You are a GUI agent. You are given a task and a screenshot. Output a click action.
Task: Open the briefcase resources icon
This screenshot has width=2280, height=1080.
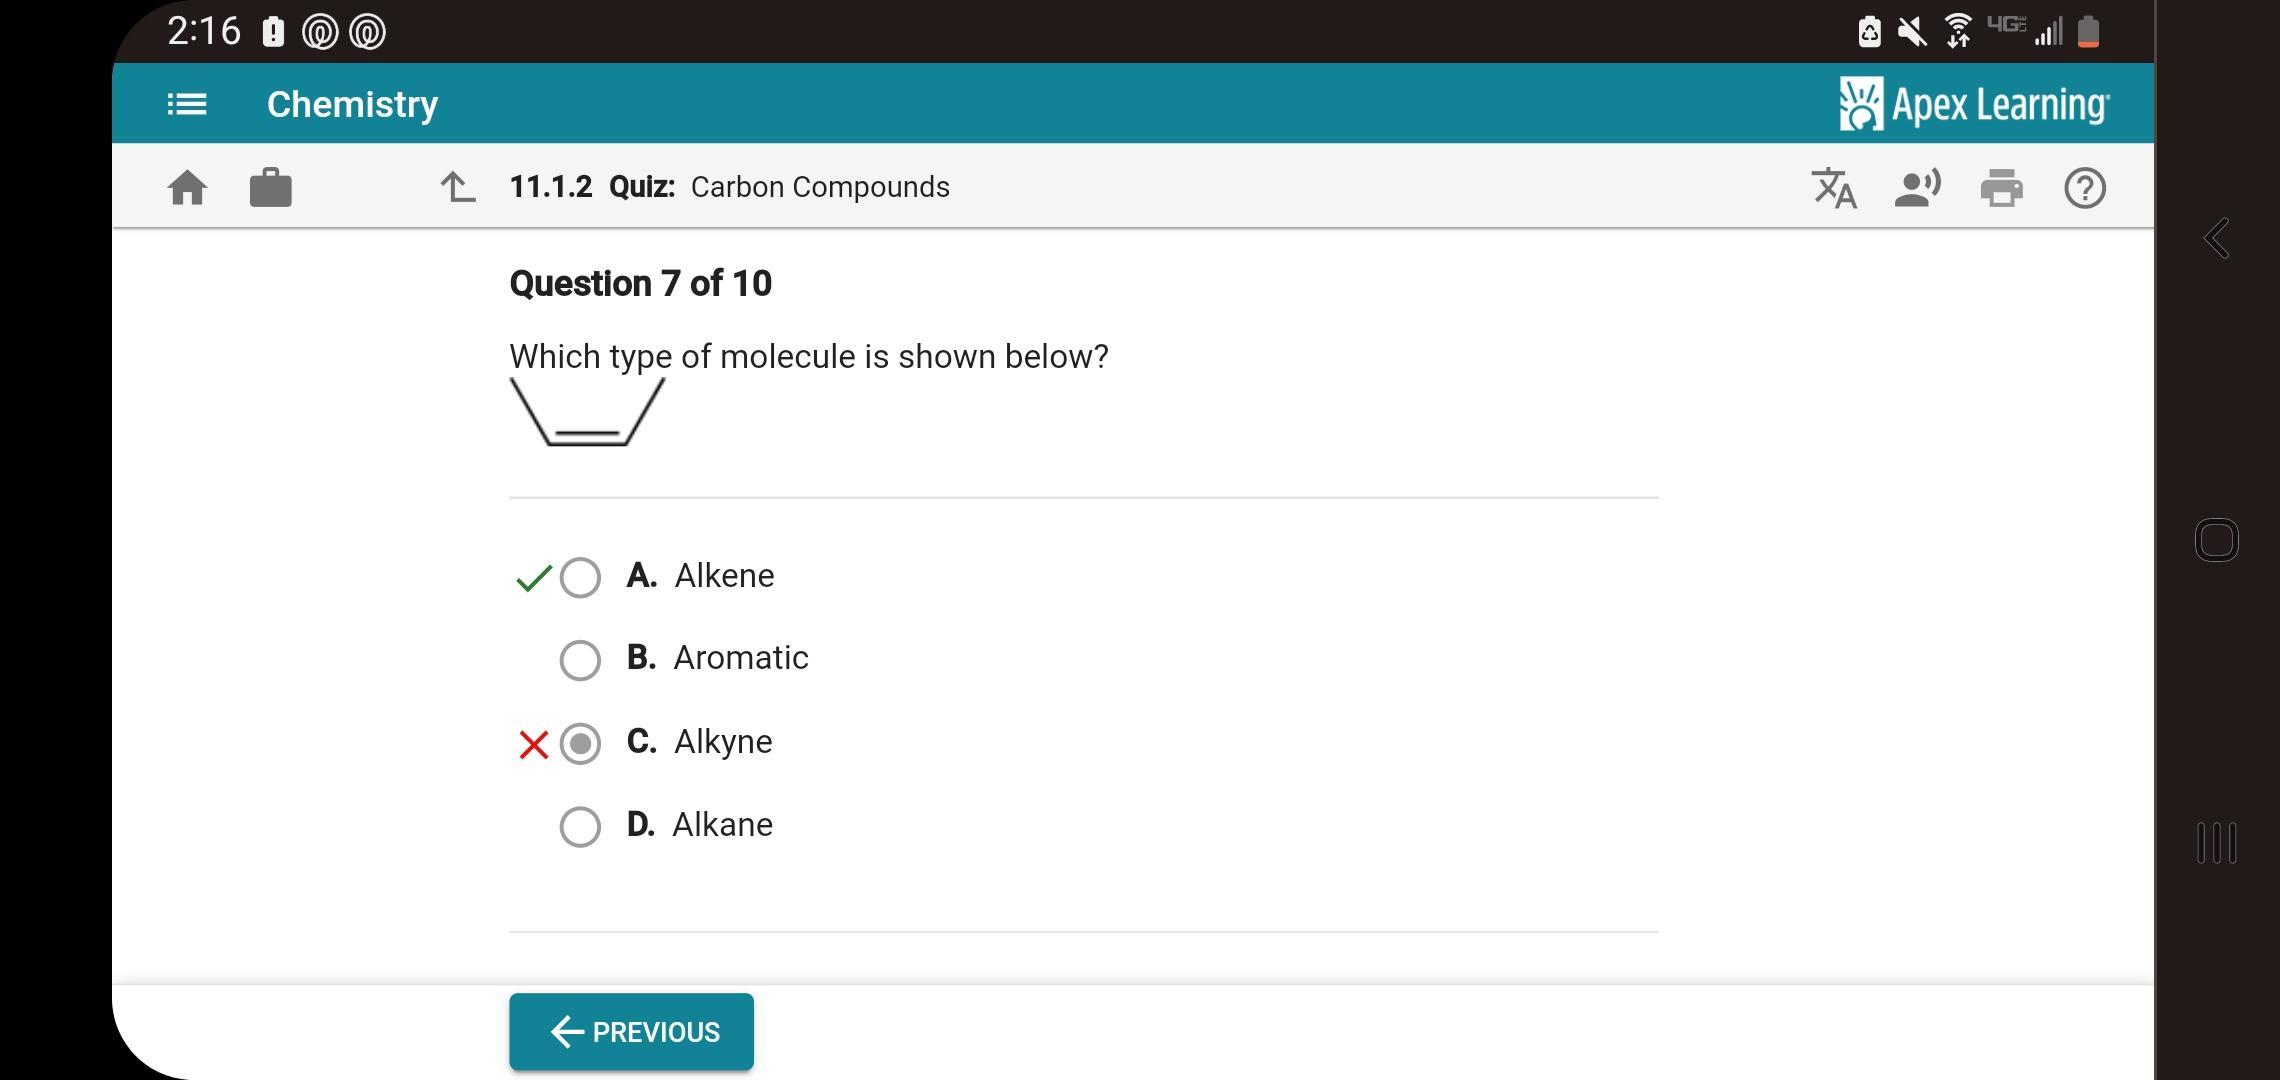[270, 188]
